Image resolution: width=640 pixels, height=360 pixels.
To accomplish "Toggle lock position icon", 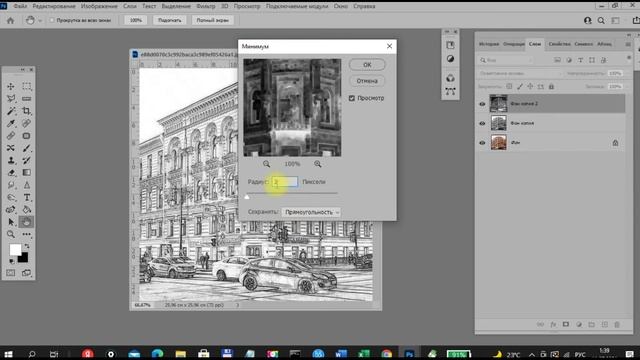I will point(530,87).
